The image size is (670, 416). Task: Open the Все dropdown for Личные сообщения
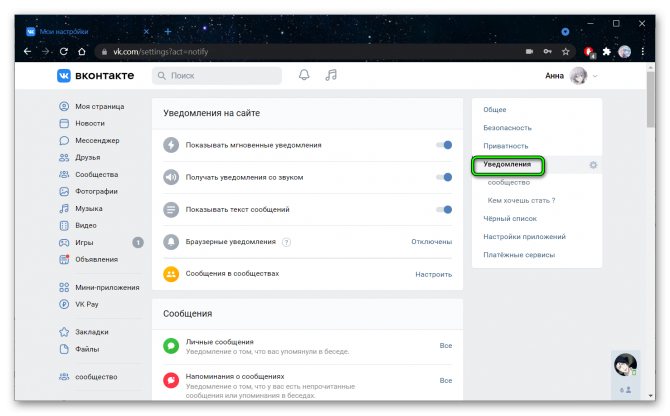coord(446,346)
